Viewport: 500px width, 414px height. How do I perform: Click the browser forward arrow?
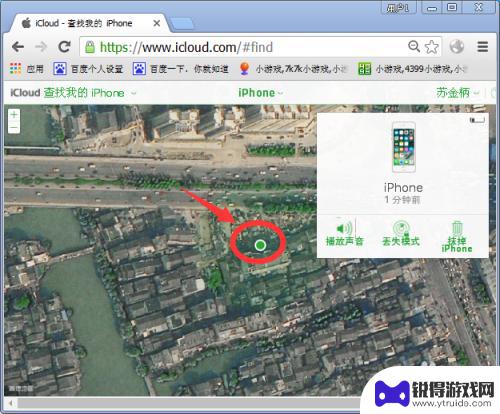(x=41, y=47)
